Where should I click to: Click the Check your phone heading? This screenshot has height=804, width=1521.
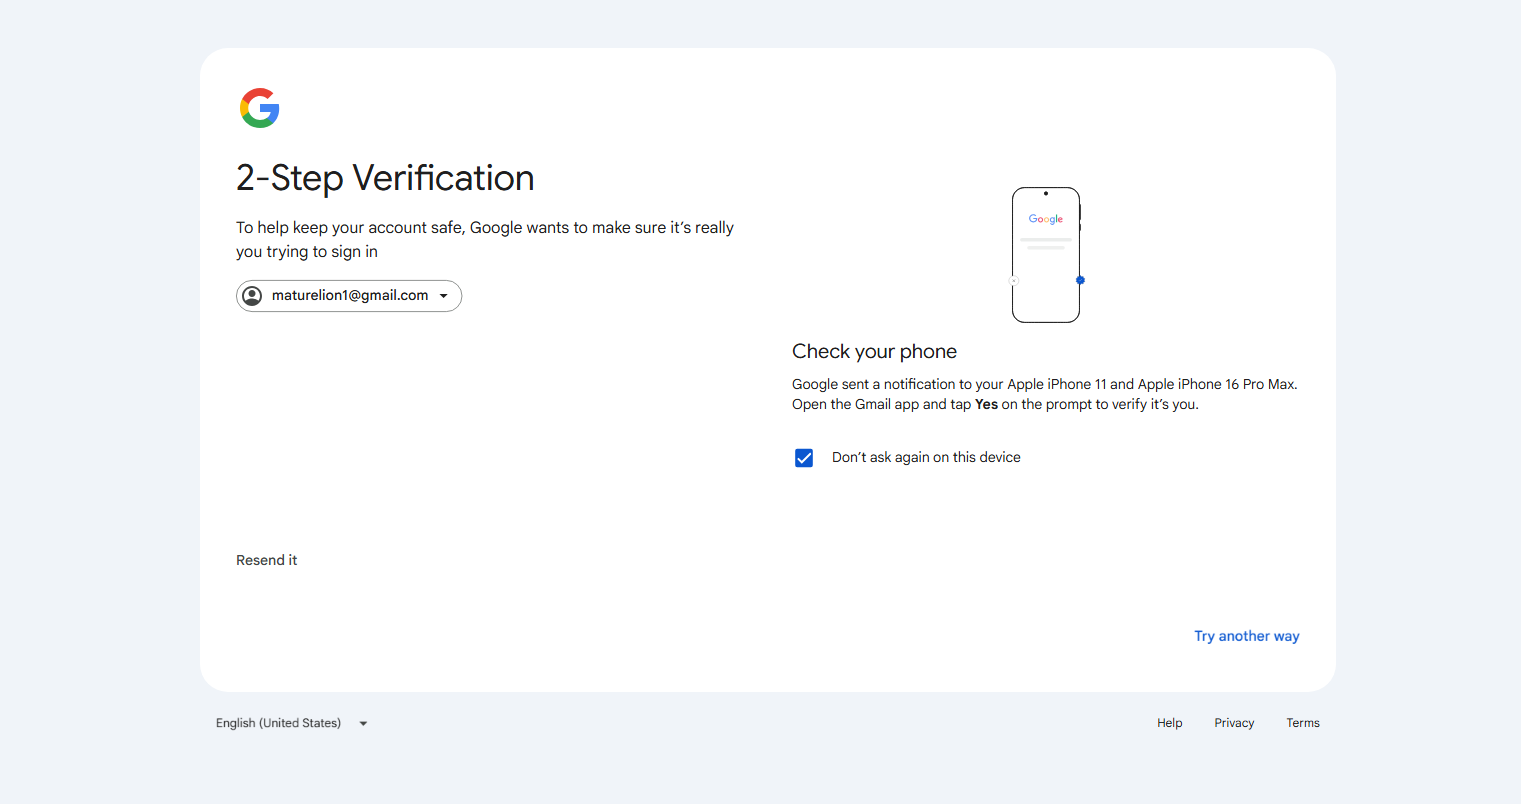click(875, 351)
